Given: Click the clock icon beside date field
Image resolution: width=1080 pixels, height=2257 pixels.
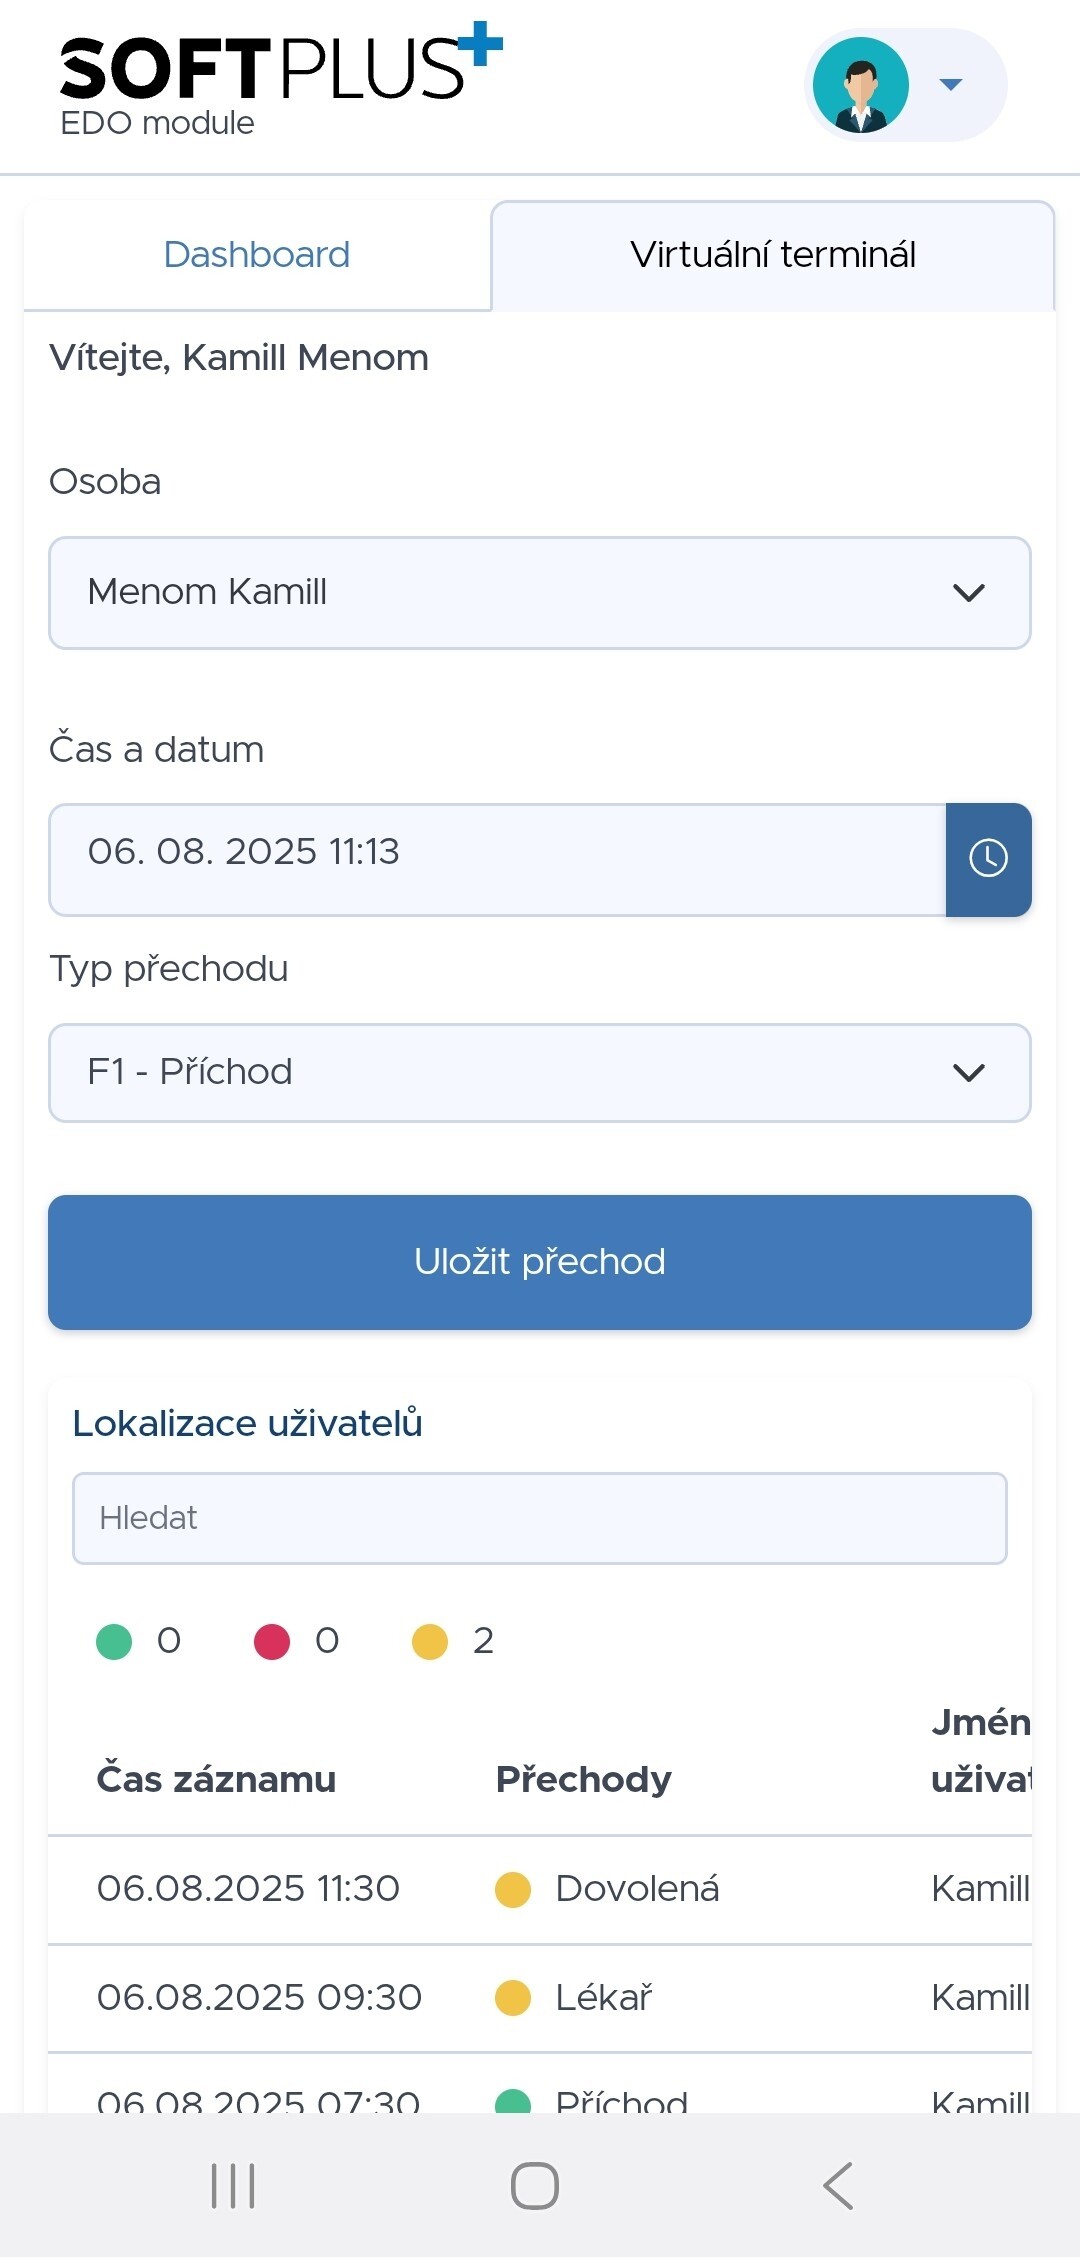Looking at the screenshot, I should 988,859.
